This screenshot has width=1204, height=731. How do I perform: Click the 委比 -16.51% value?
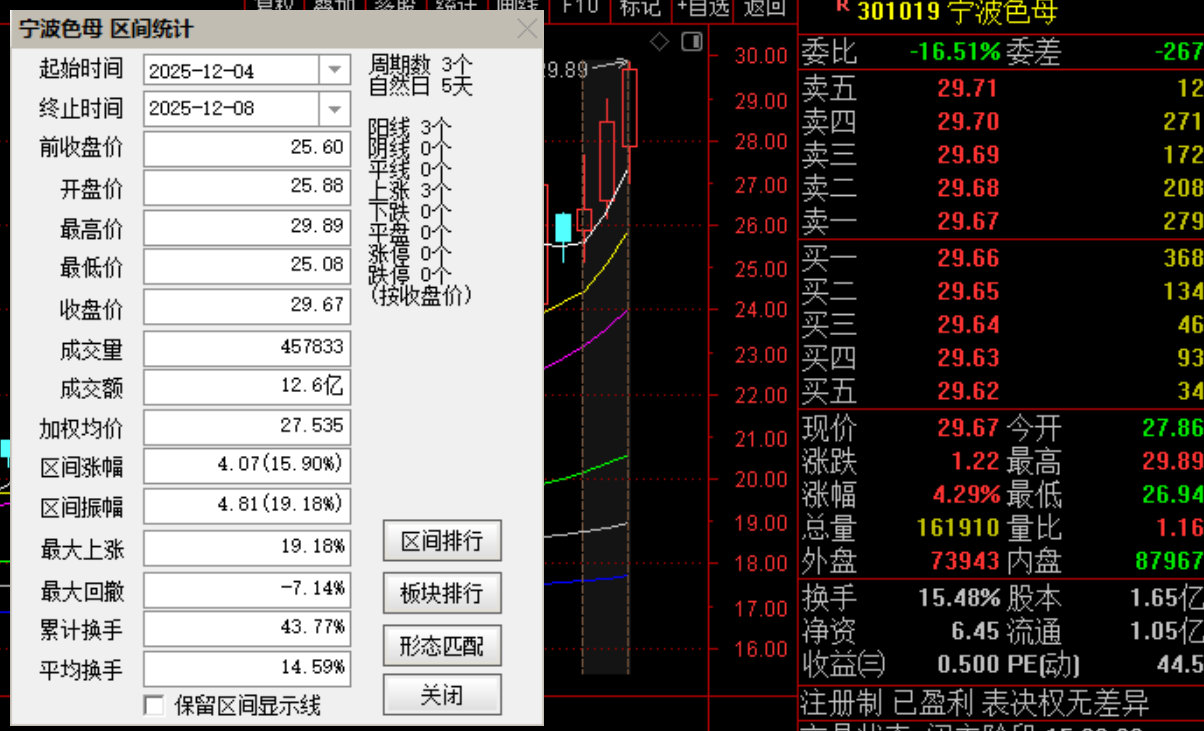[x=955, y=51]
